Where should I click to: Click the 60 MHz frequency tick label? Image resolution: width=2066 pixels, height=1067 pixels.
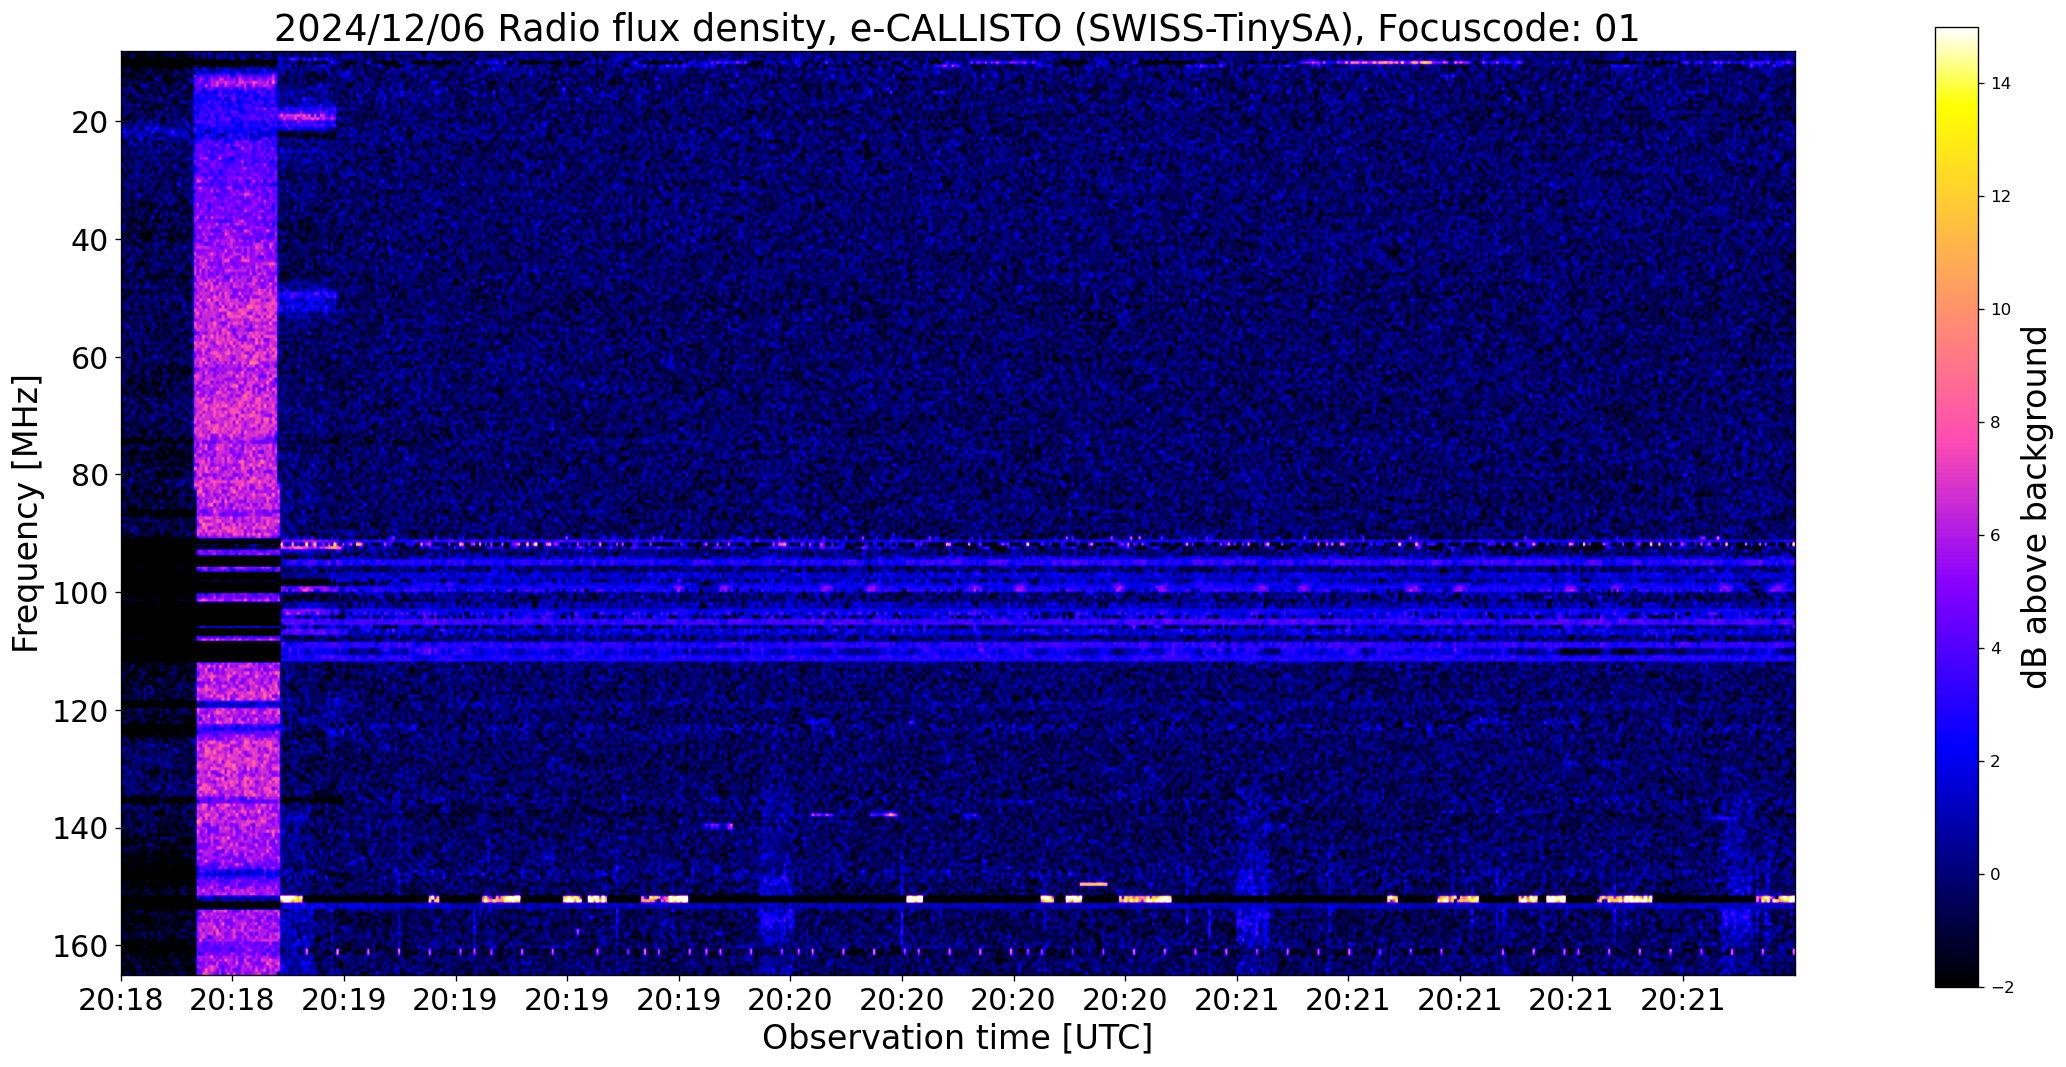pos(89,358)
